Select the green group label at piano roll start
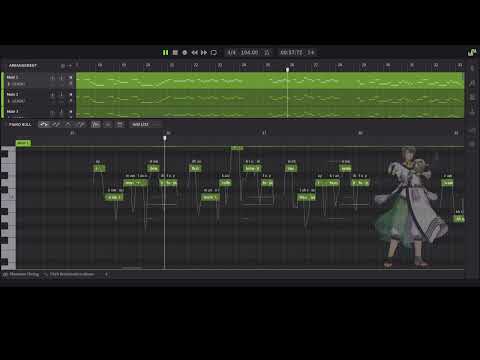The image size is (480, 360). [x=23, y=143]
